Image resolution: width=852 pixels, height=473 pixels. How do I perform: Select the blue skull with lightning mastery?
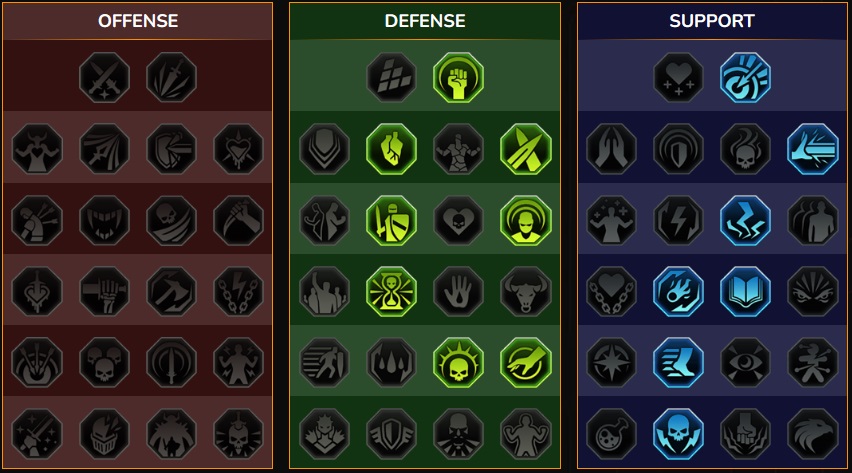[x=678, y=434]
